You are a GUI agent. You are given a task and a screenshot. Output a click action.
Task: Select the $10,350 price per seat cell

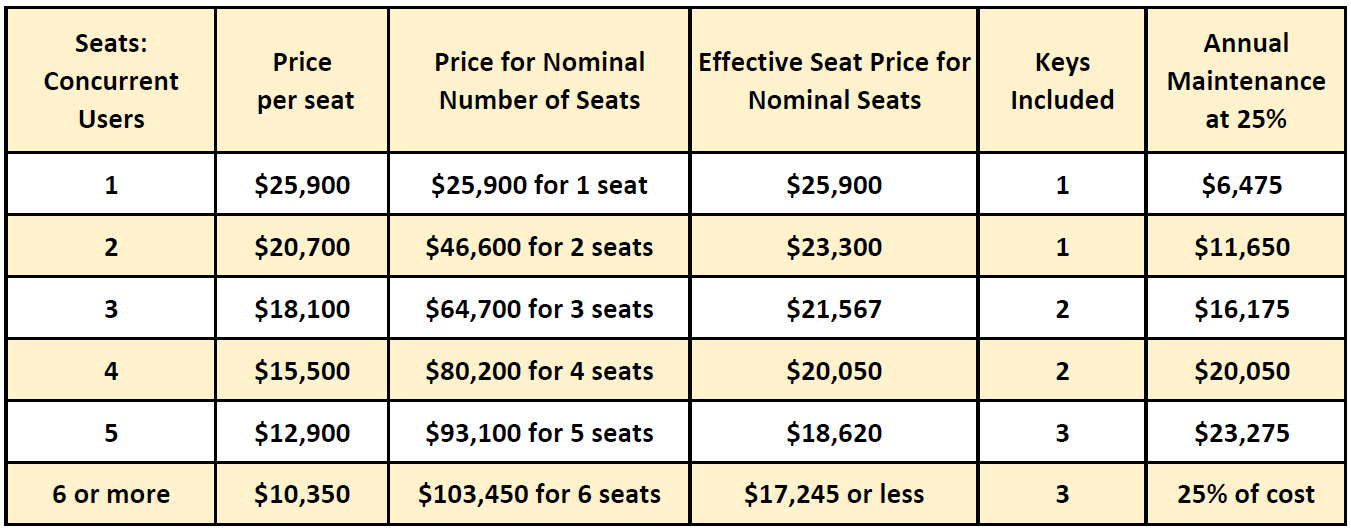point(302,494)
